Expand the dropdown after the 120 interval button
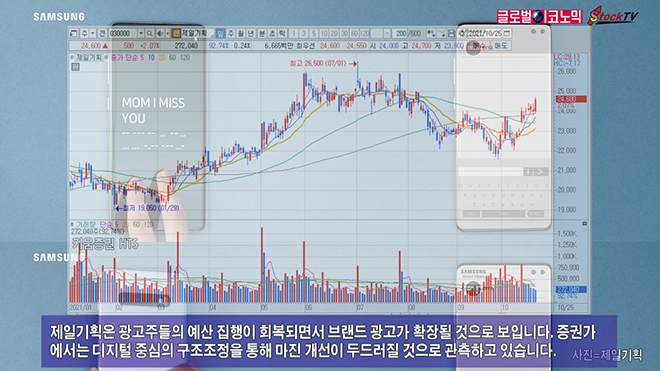 (387, 33)
